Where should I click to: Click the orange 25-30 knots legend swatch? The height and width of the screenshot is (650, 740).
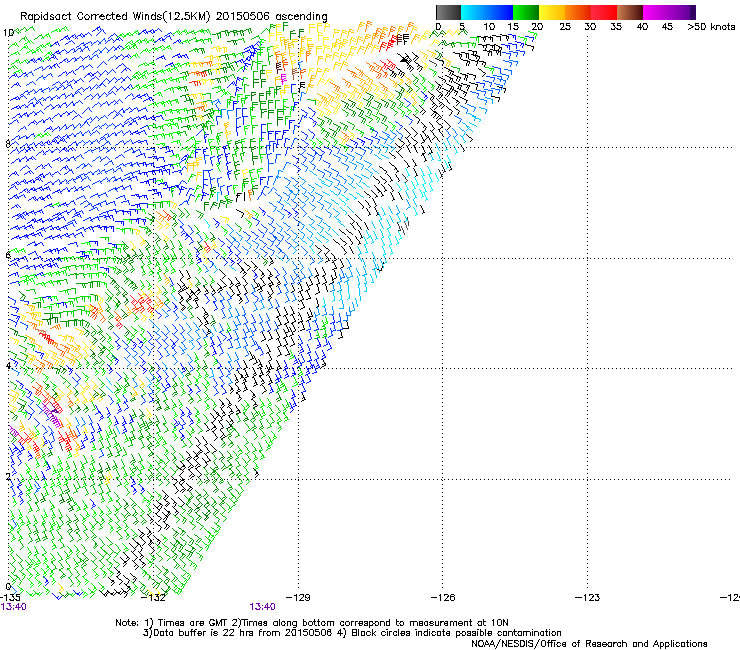click(x=578, y=12)
